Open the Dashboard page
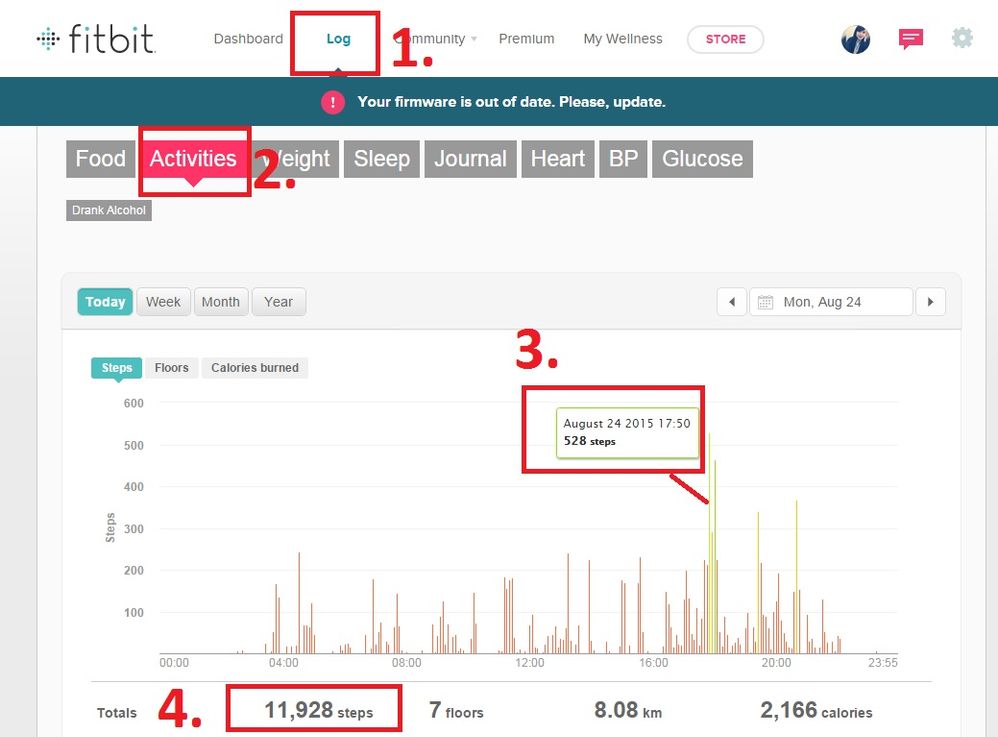Image resolution: width=998 pixels, height=737 pixels. point(248,39)
